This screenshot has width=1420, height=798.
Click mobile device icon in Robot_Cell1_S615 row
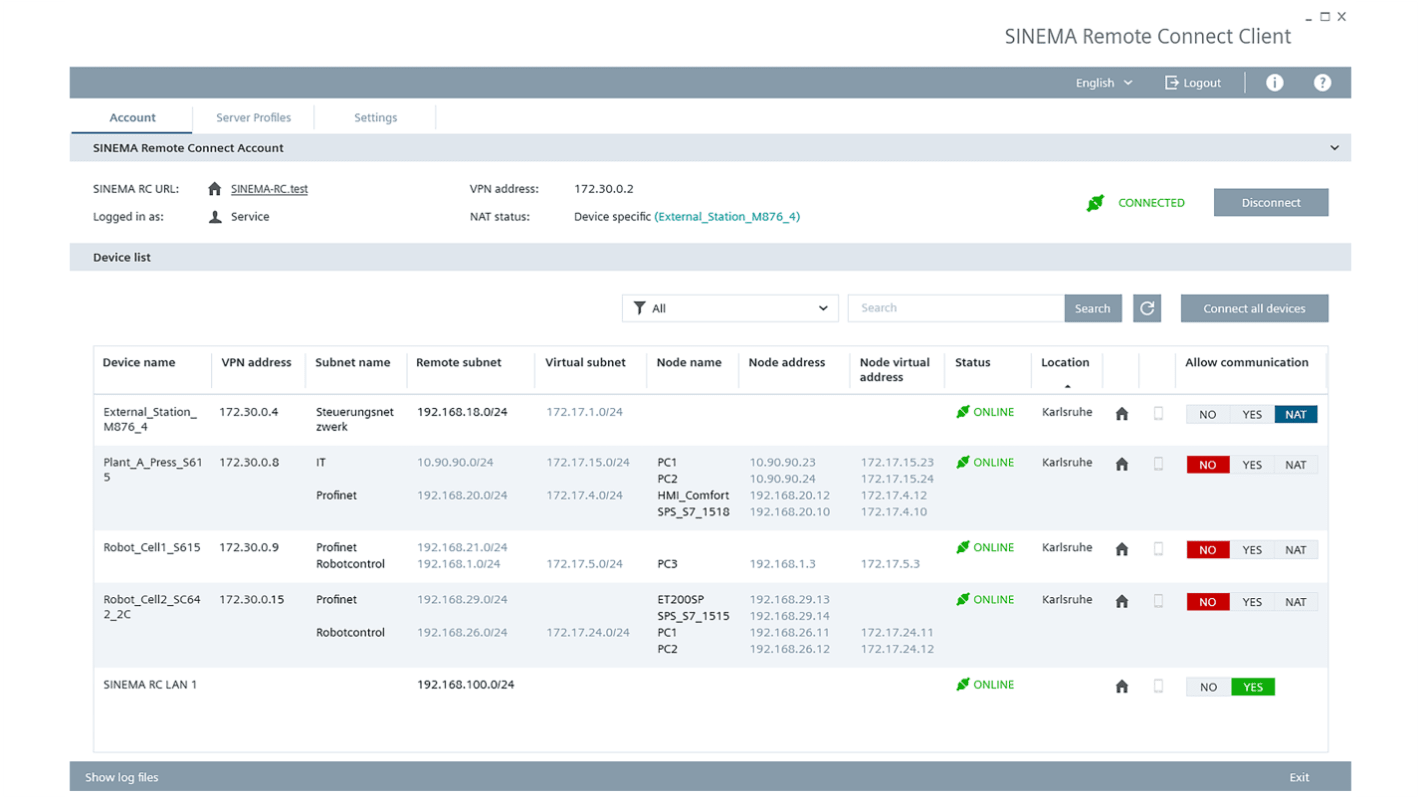pos(1158,548)
